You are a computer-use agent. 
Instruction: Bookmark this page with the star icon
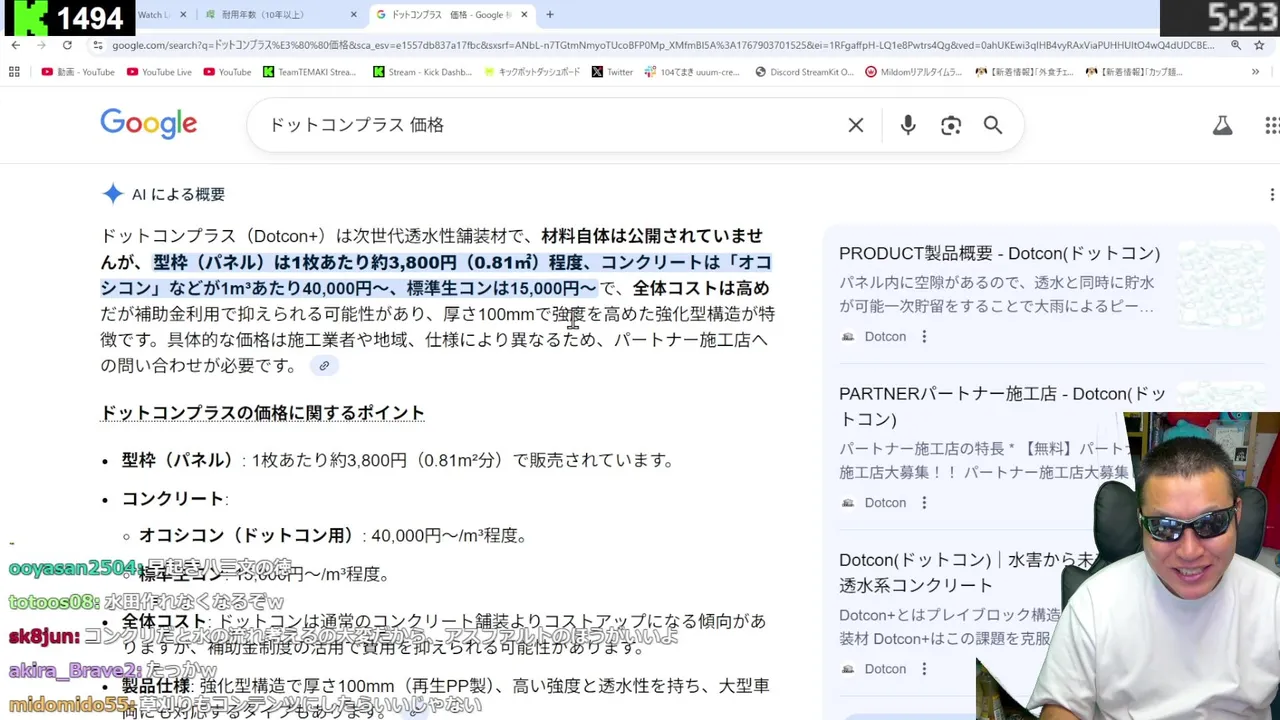click(x=1259, y=45)
